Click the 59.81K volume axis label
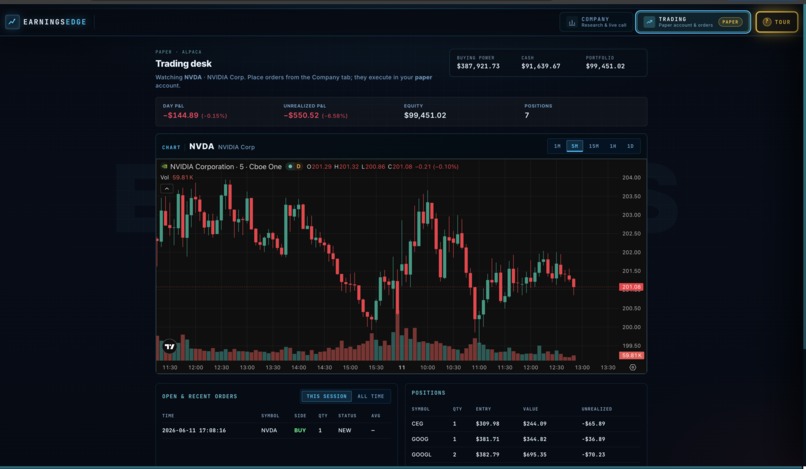Screen dimensions: 806x469 (631, 355)
